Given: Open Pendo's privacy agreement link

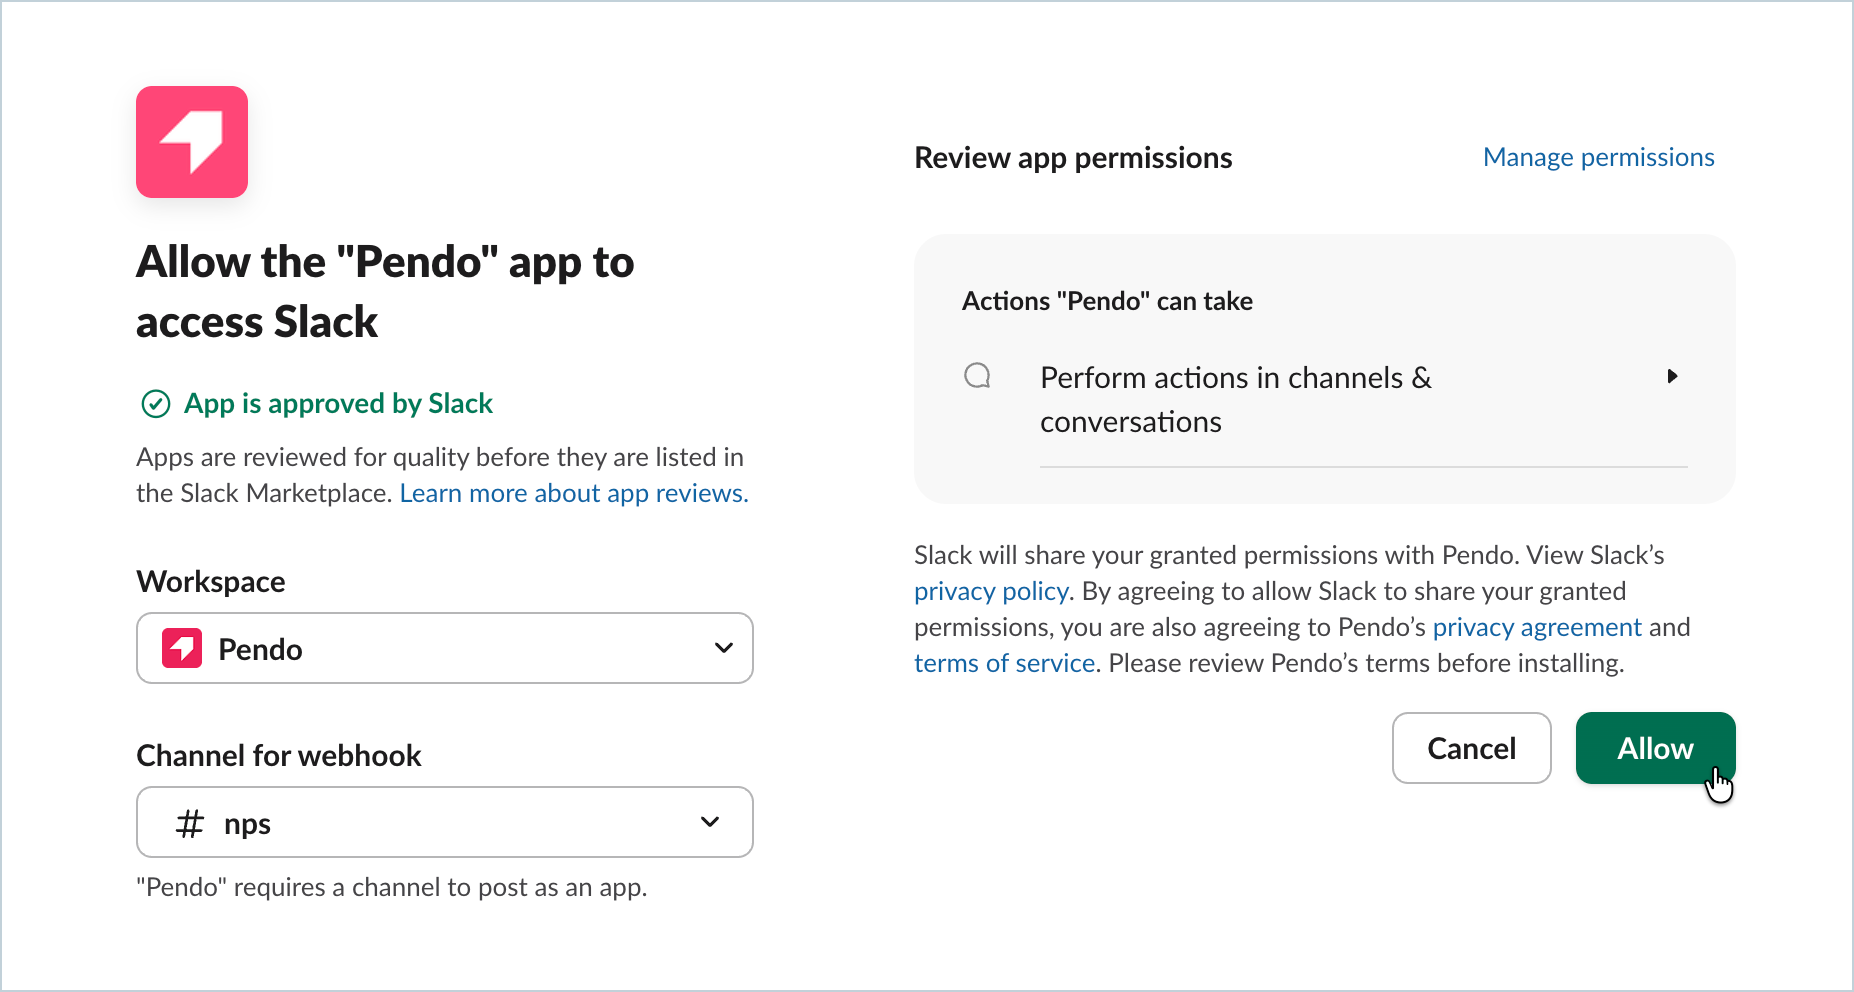Looking at the screenshot, I should pos(1537,627).
